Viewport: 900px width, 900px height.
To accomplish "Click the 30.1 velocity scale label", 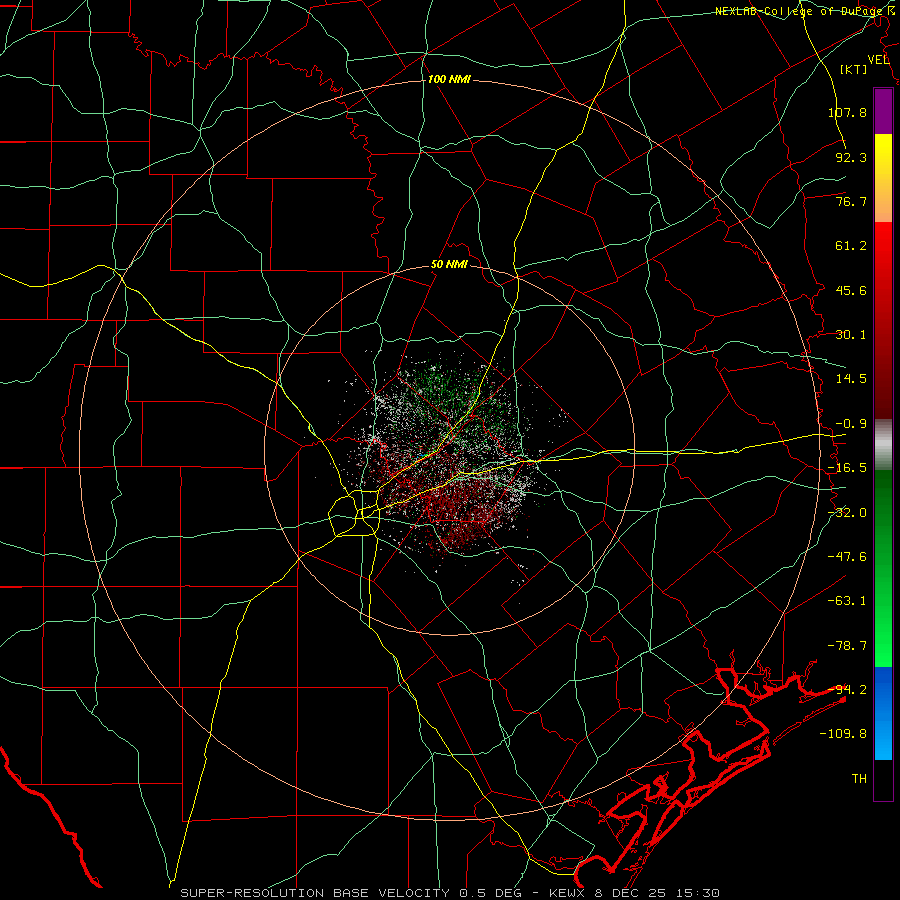I will 851,335.
